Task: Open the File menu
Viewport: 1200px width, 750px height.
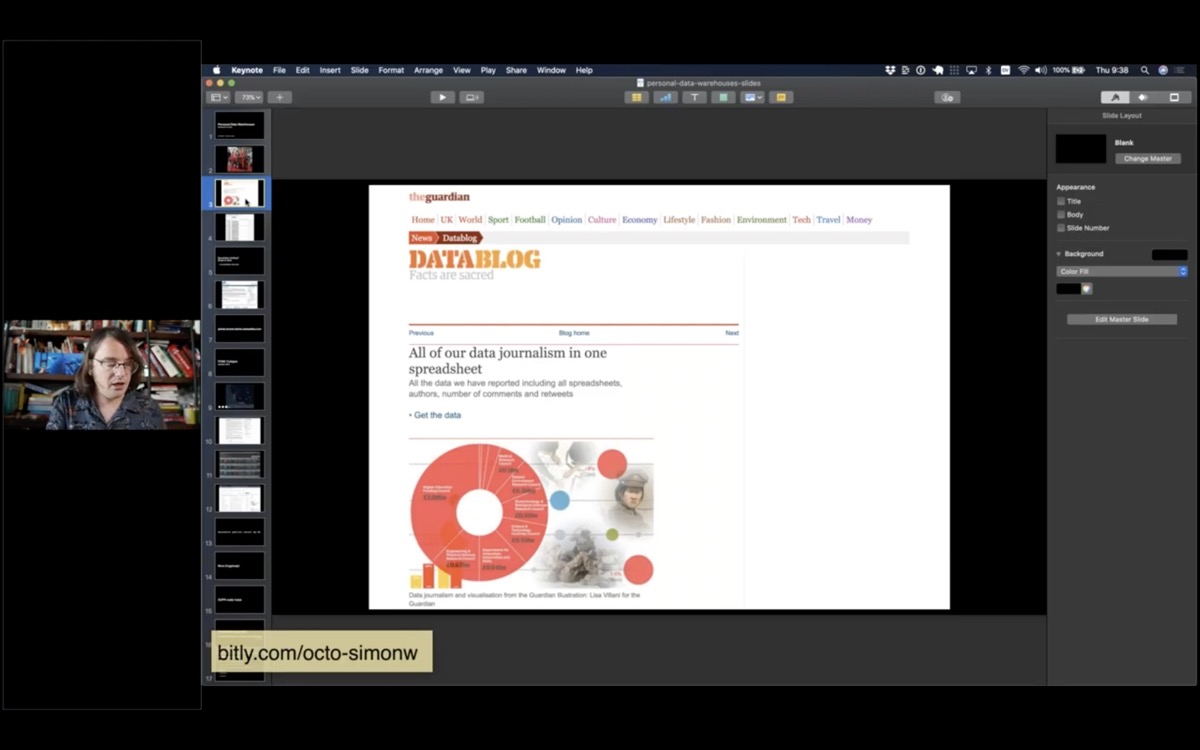Action: coord(279,70)
